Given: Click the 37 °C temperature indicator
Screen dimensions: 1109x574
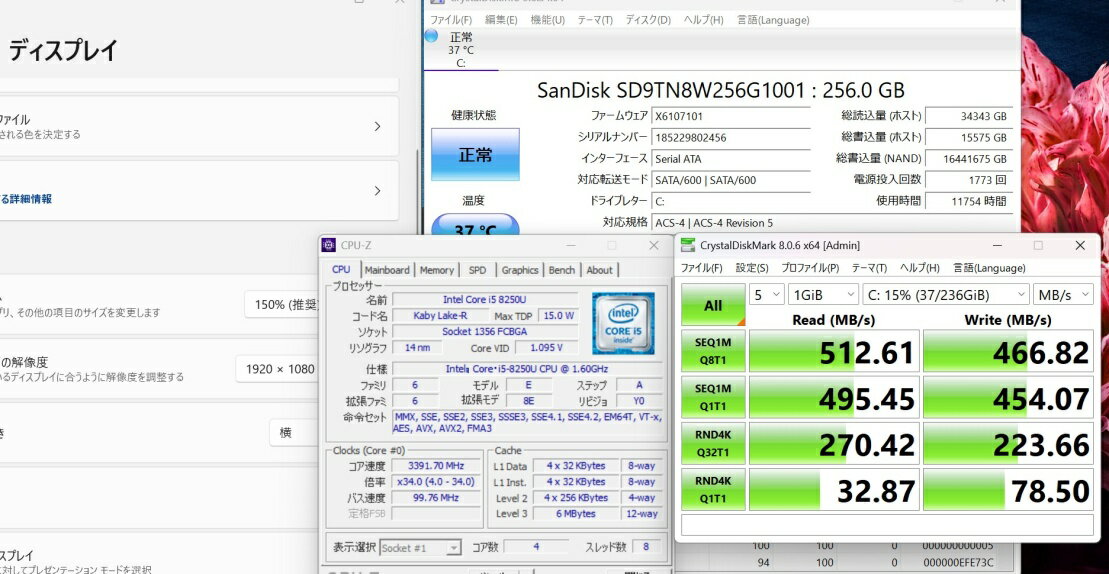Looking at the screenshot, I should 474,229.
